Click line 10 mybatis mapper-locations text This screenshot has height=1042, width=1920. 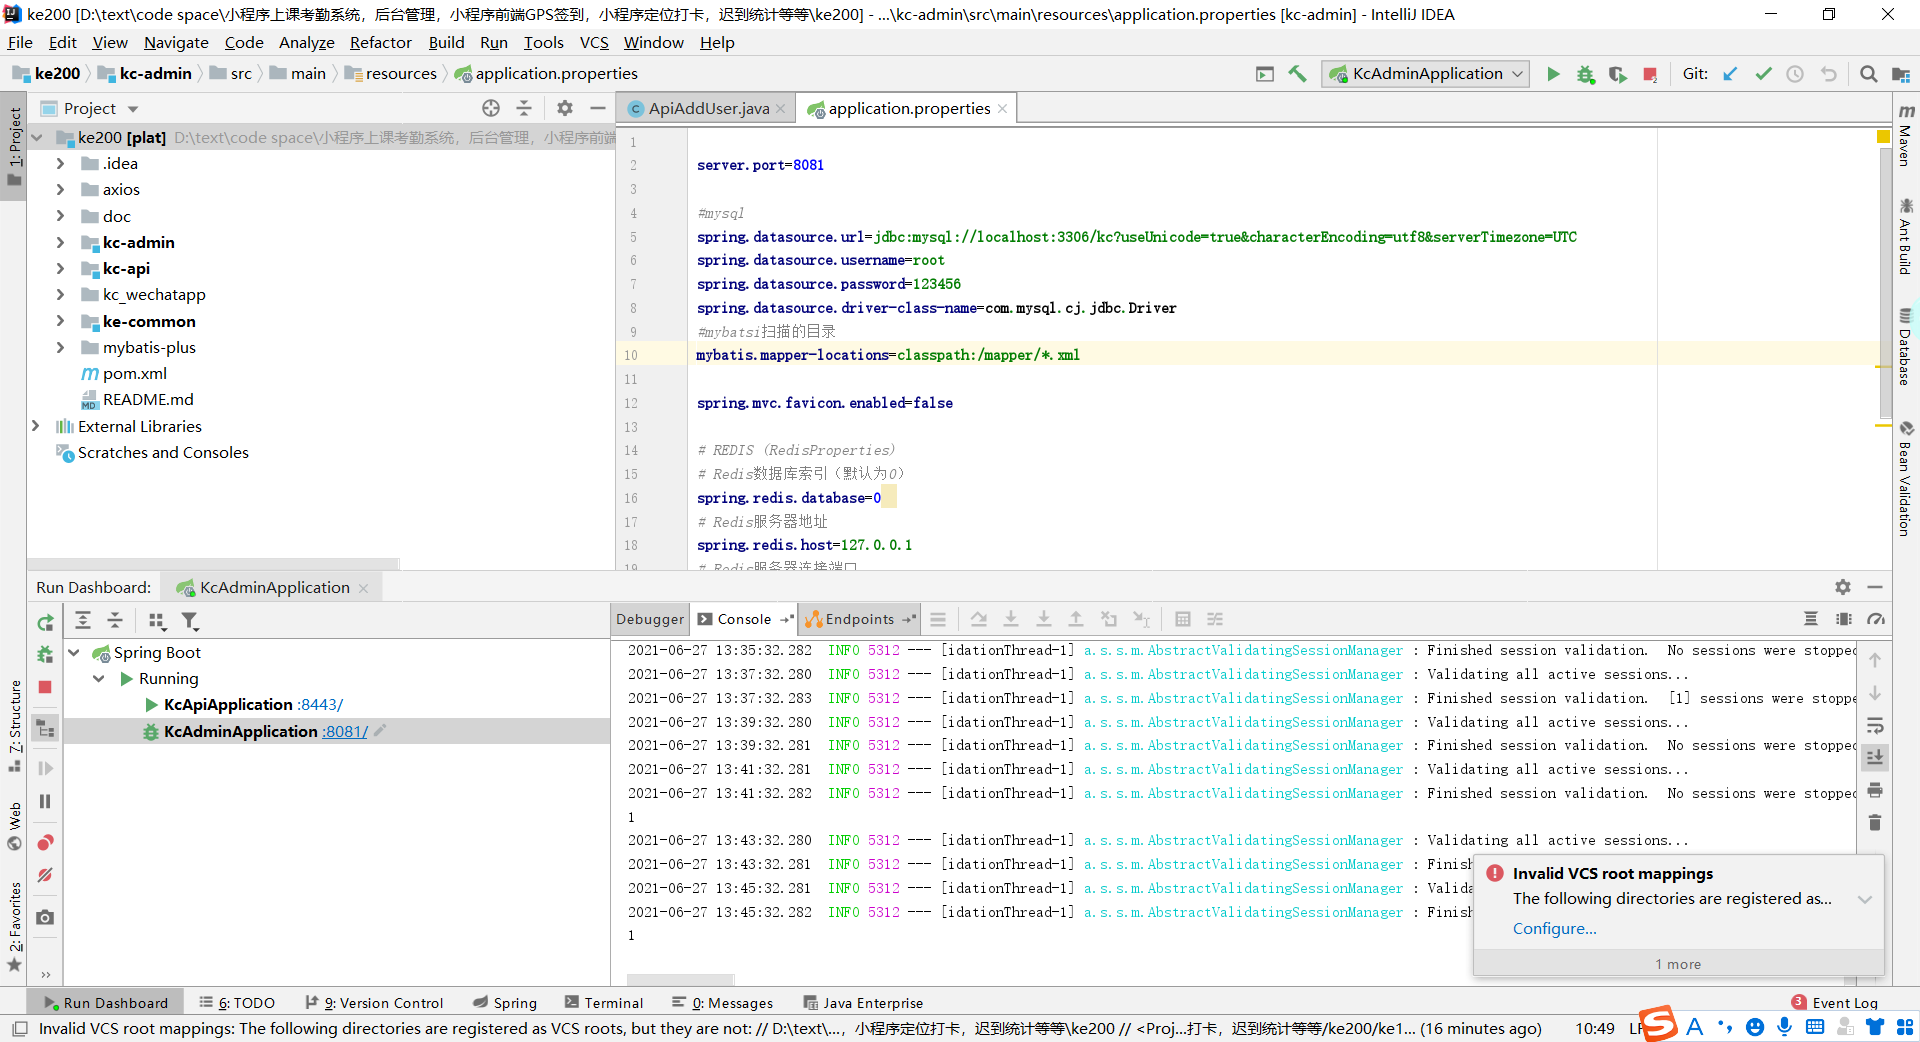[x=888, y=355]
